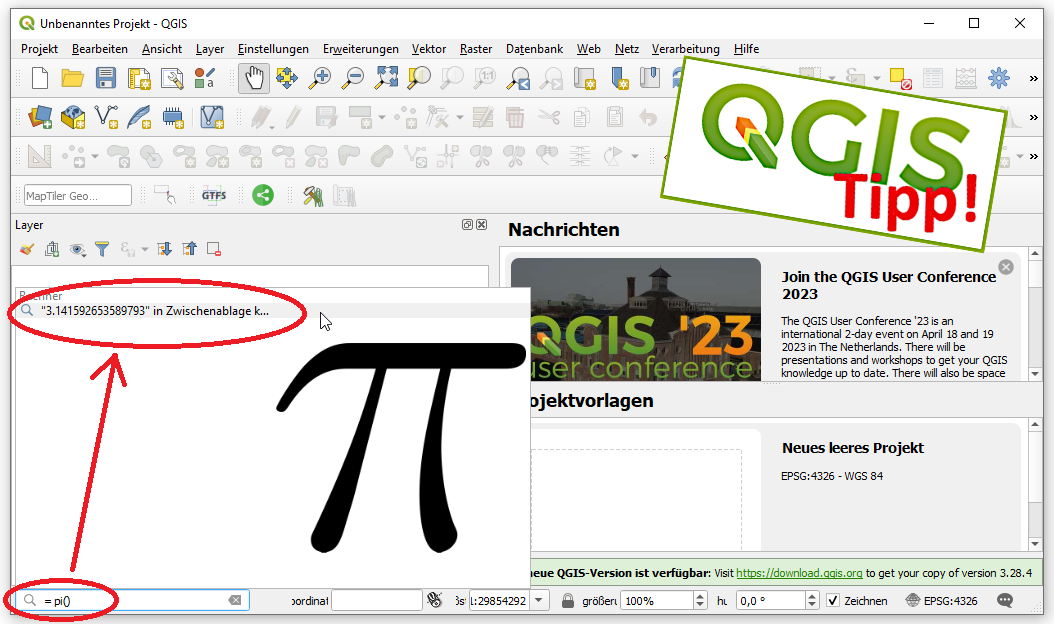This screenshot has width=1054, height=624.
Task: Toggle the mouse extents display icon
Action: (x=435, y=600)
